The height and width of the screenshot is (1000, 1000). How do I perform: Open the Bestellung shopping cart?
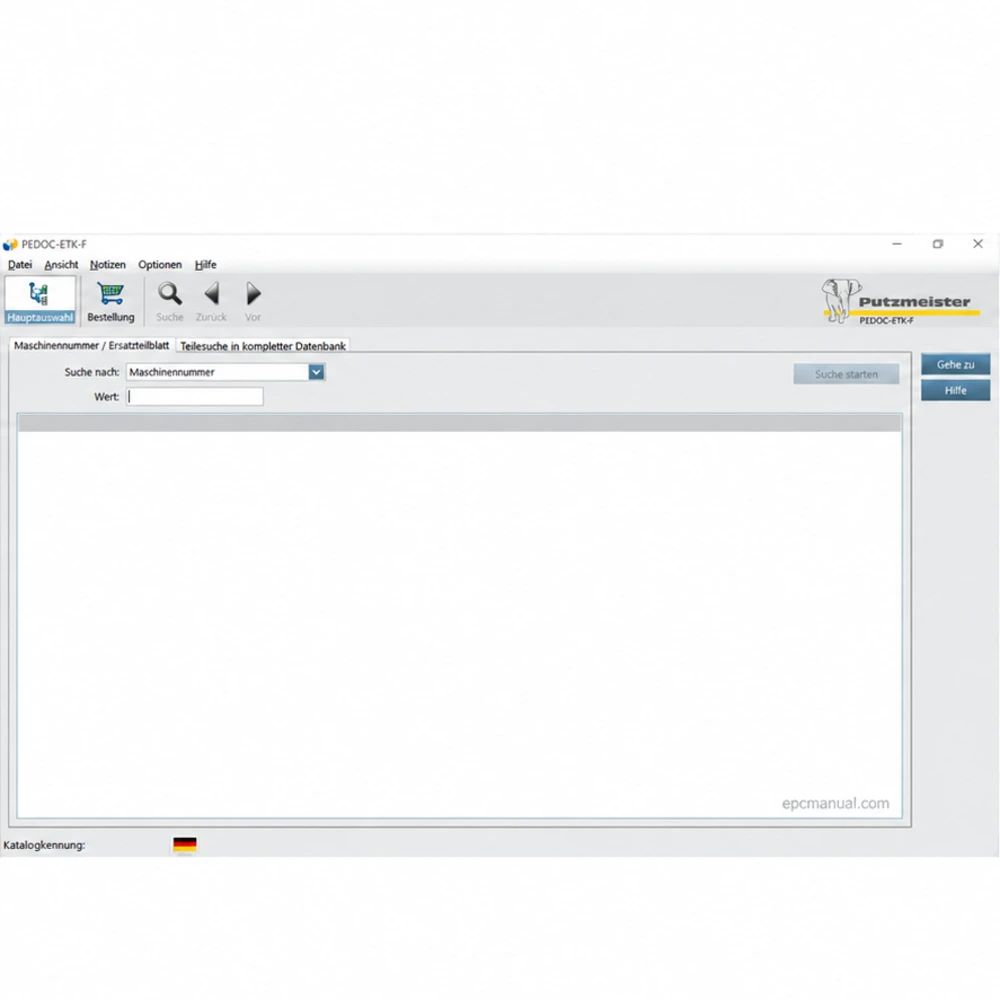point(110,300)
